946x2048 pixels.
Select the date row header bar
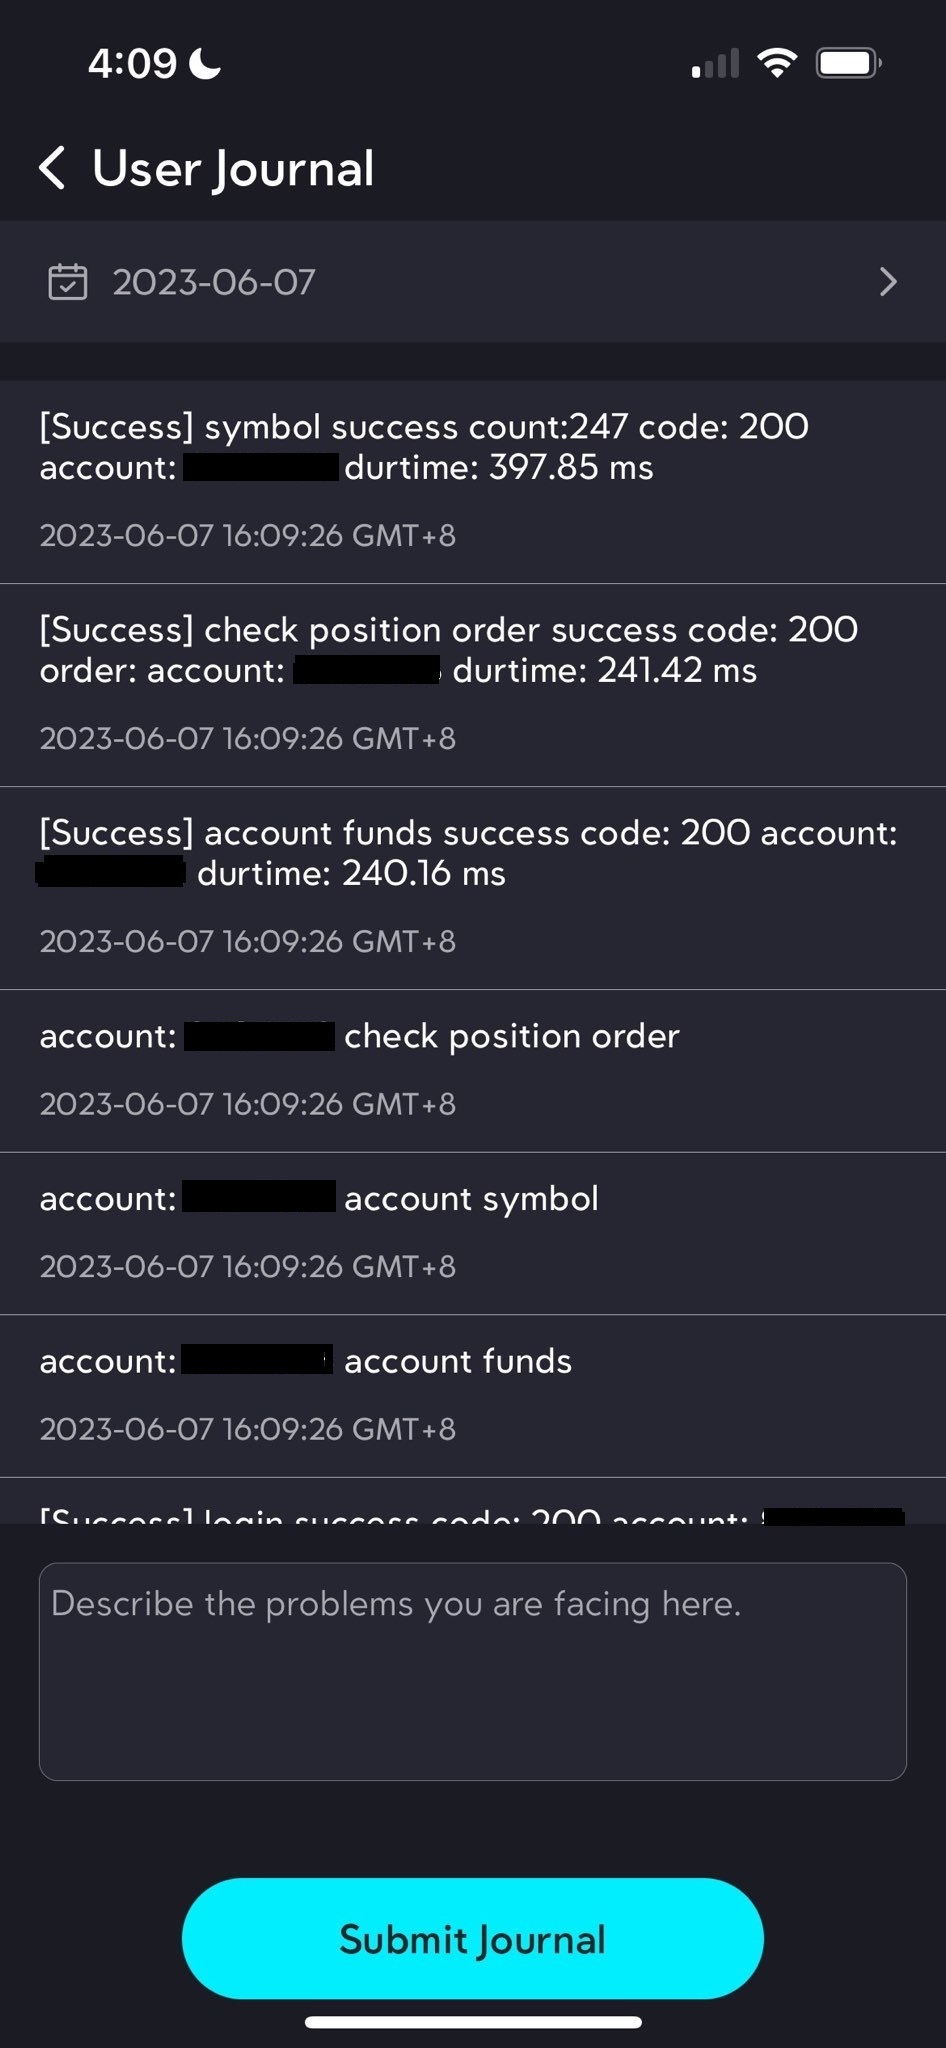pos(473,282)
